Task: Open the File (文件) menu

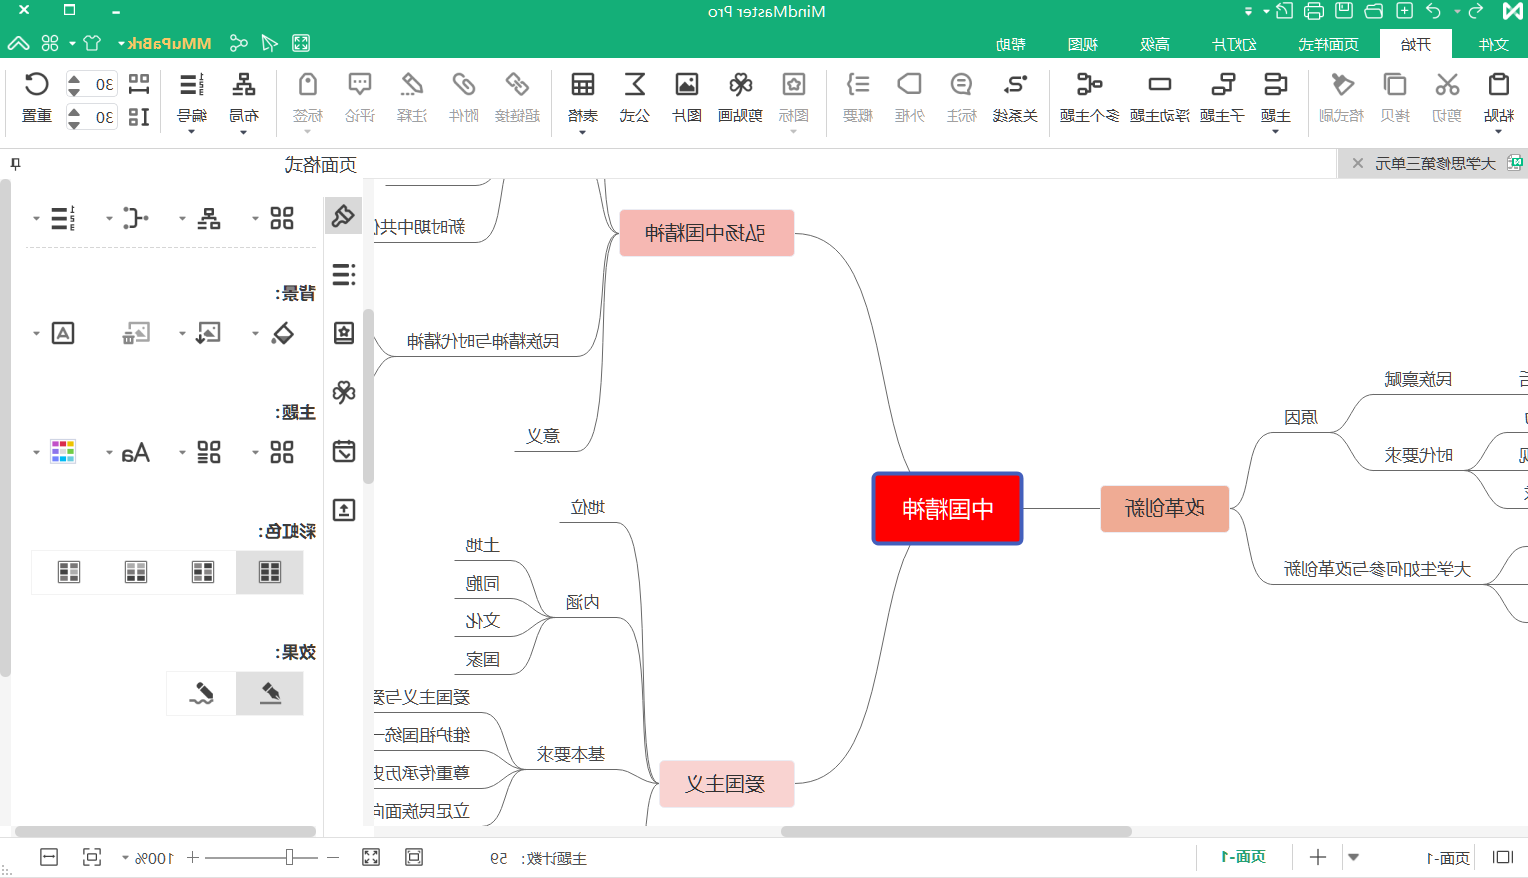Action: (1494, 44)
